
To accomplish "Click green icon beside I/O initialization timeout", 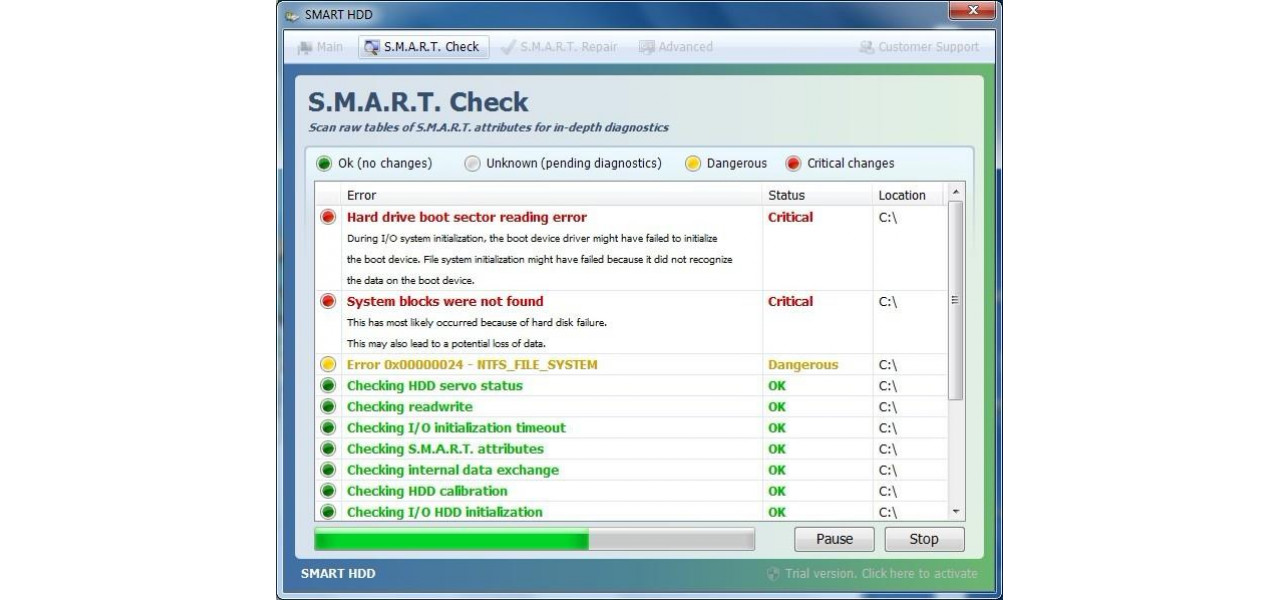I will [x=327, y=428].
